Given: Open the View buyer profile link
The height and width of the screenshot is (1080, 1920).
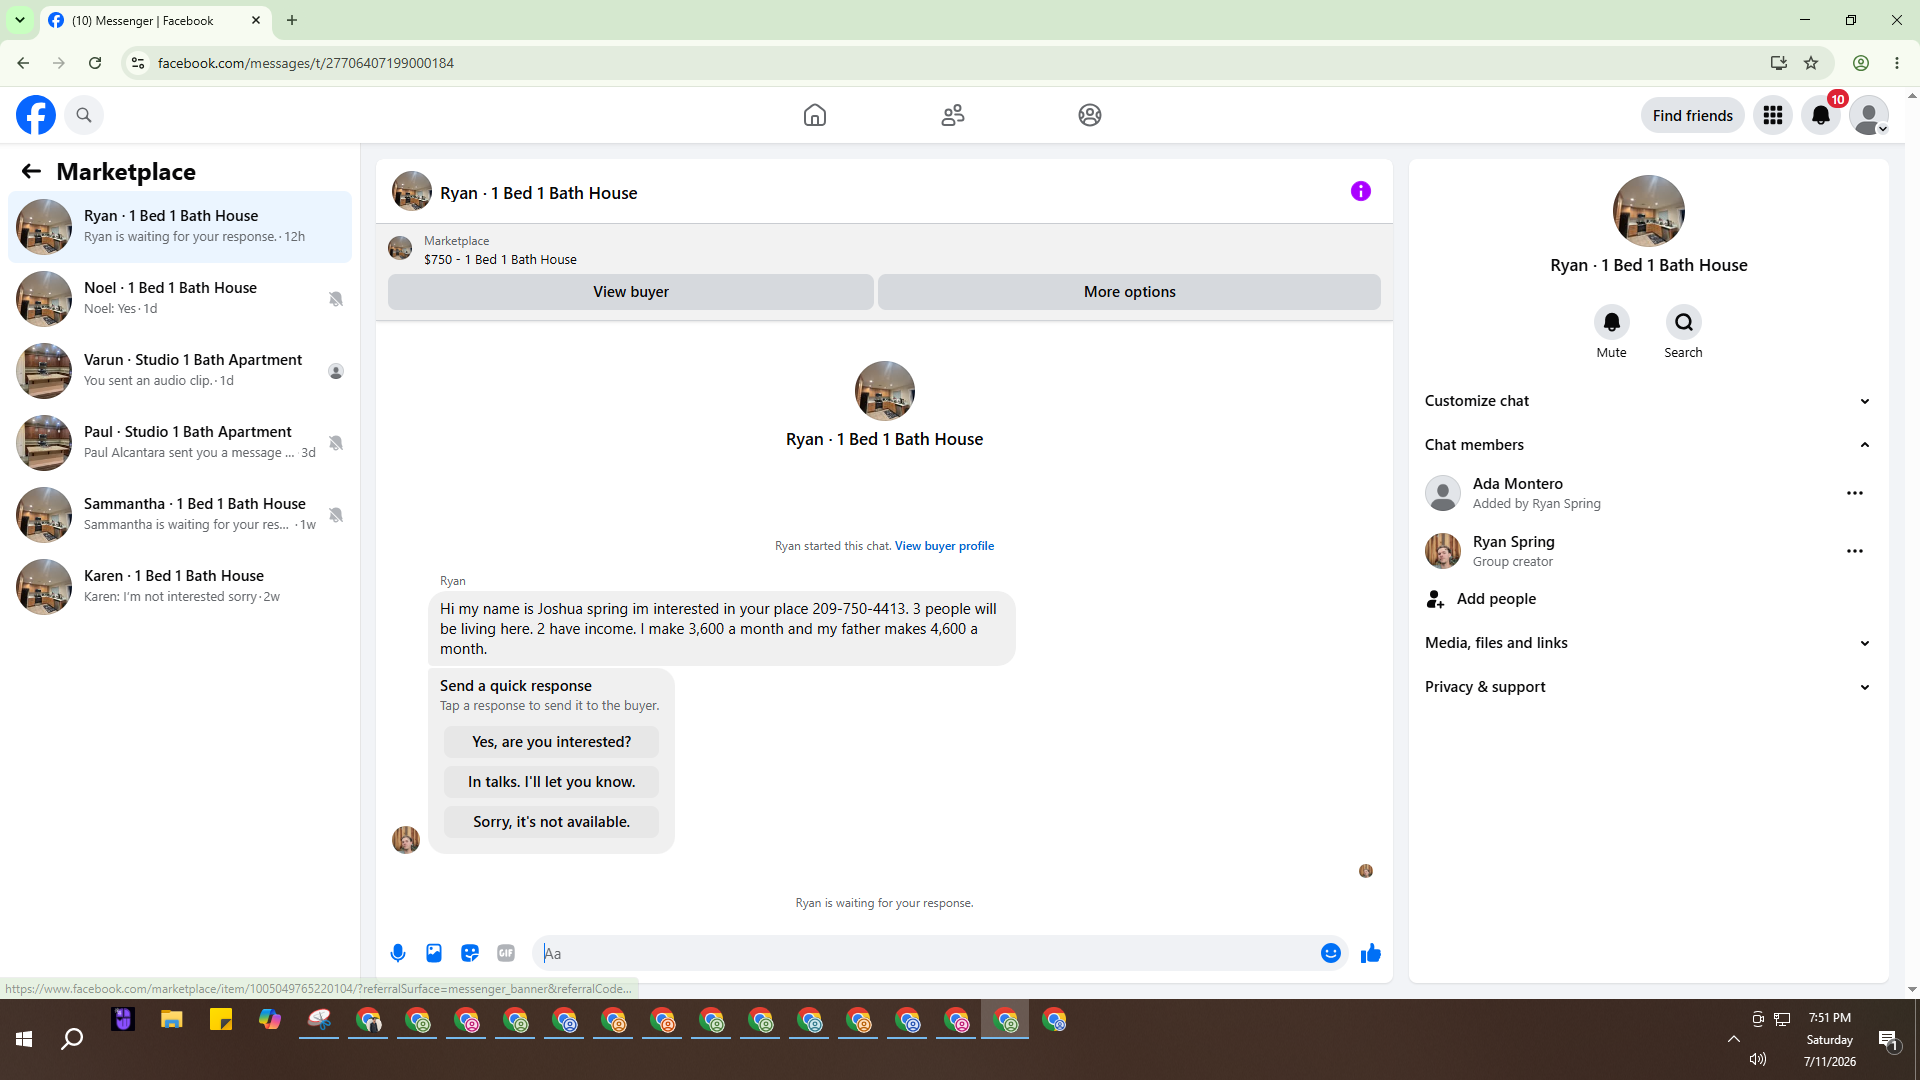Looking at the screenshot, I should (x=944, y=546).
